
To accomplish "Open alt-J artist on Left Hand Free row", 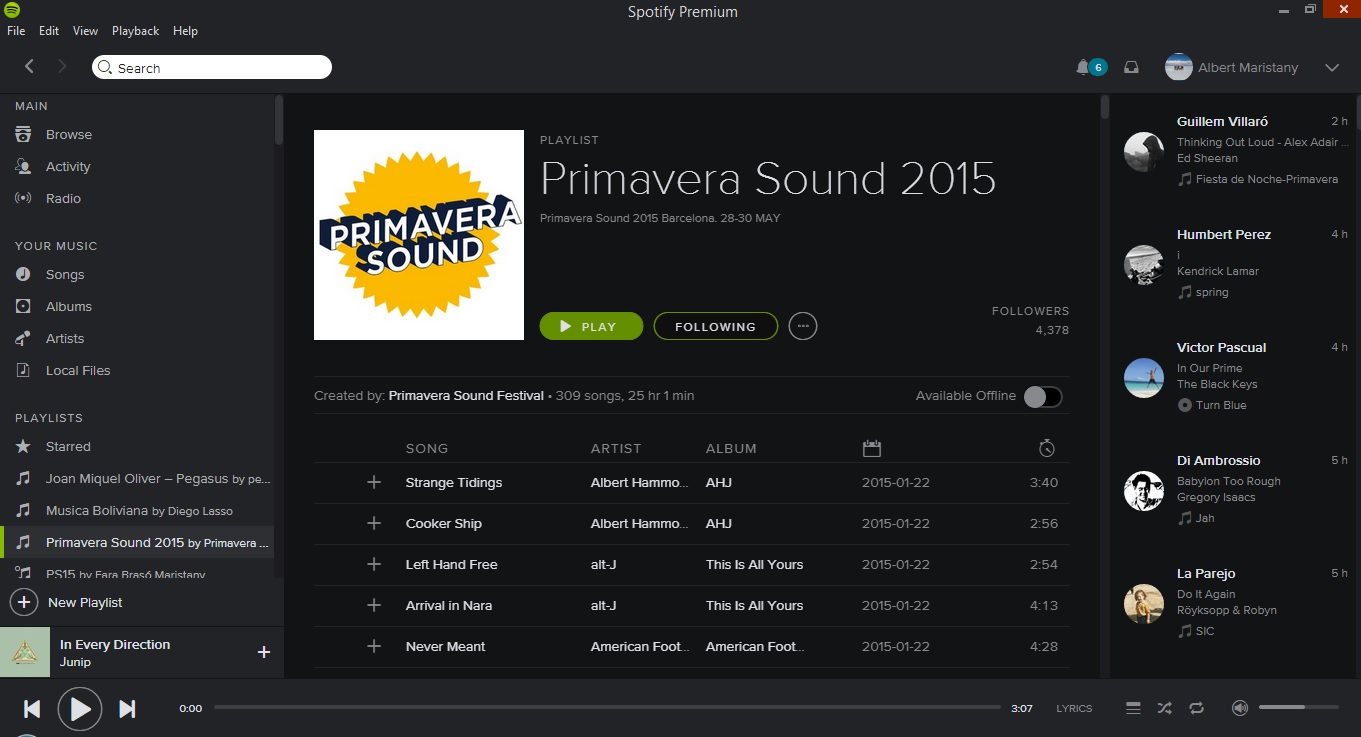I will point(604,565).
